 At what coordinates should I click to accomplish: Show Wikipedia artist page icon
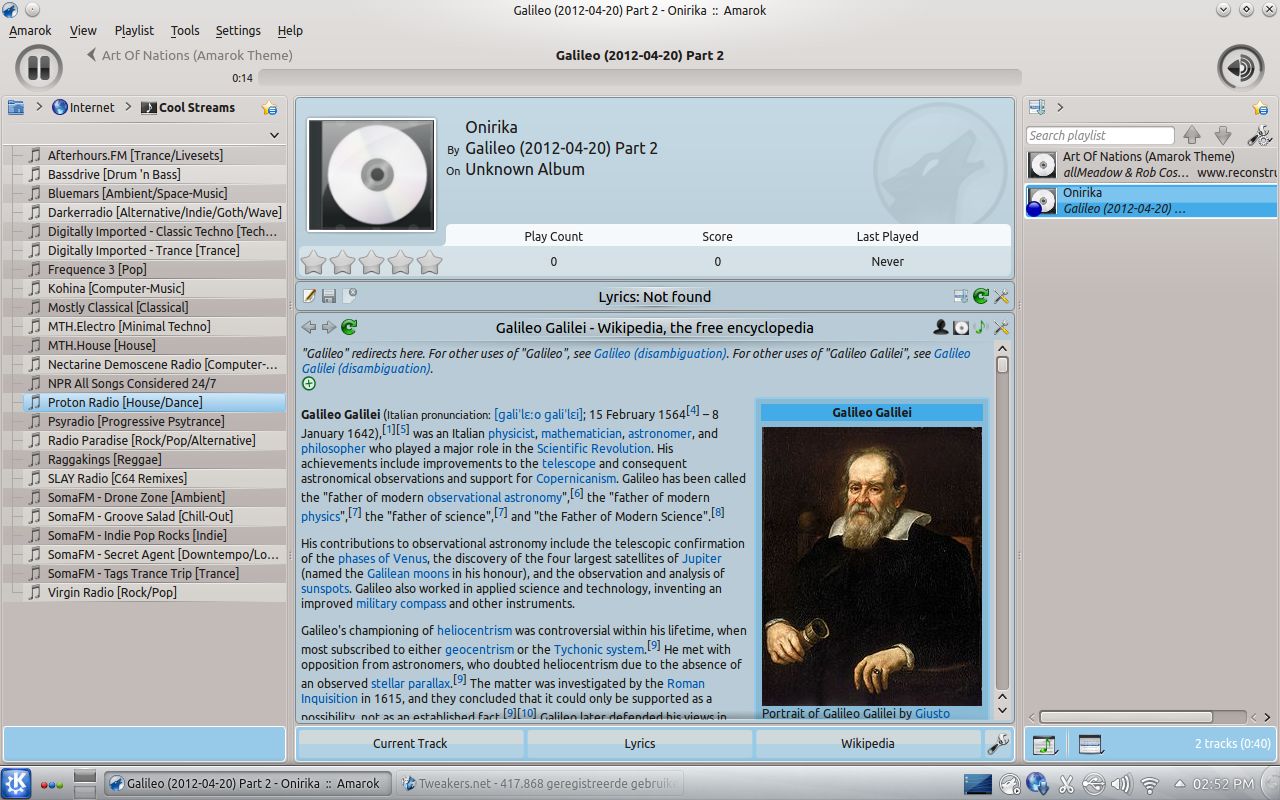coord(941,327)
